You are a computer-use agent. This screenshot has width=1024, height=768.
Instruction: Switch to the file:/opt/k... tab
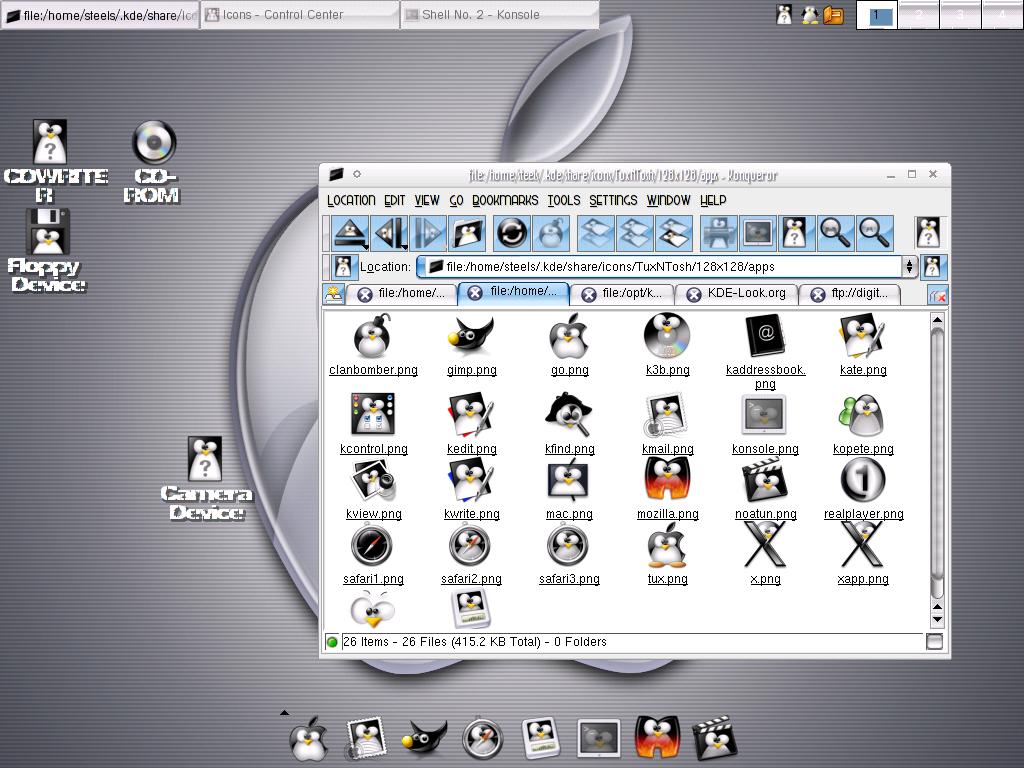pyautogui.click(x=622, y=294)
